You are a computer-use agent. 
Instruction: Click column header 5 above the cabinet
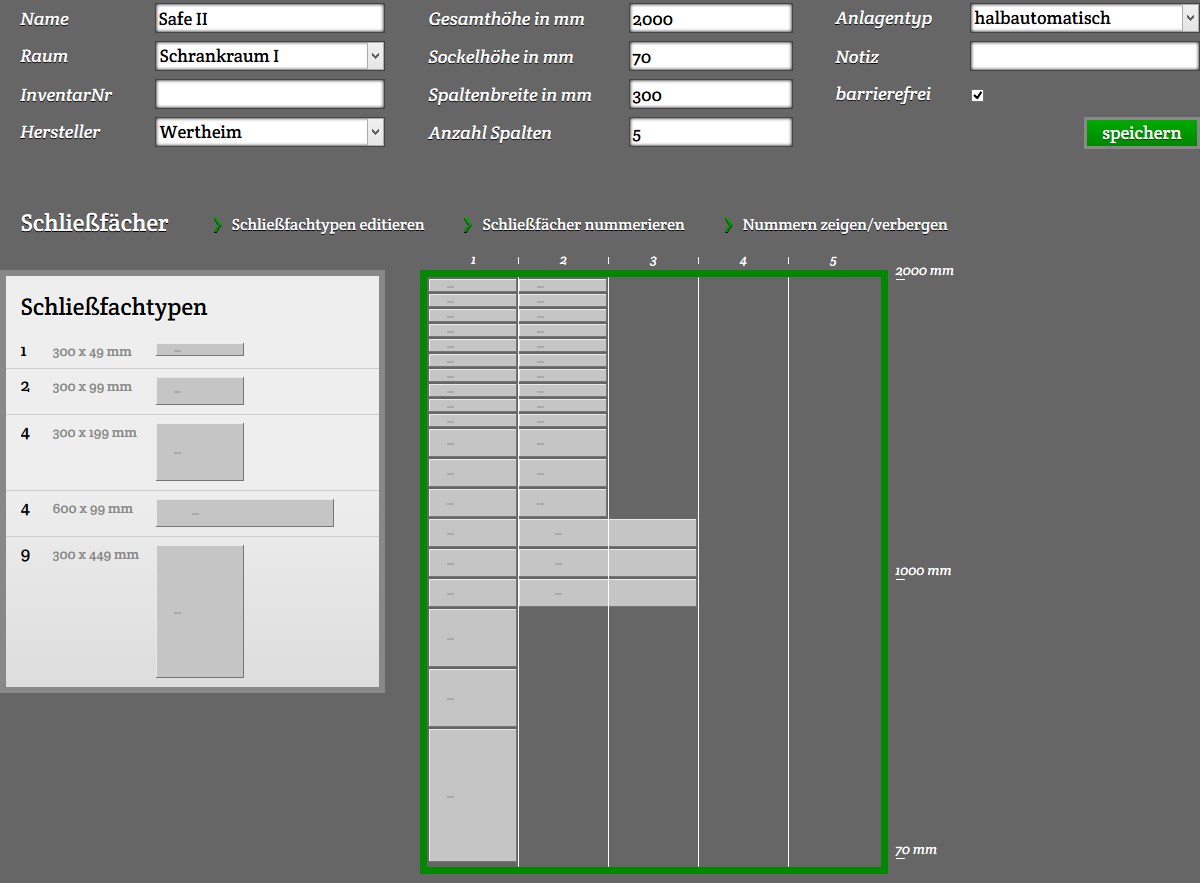833,261
